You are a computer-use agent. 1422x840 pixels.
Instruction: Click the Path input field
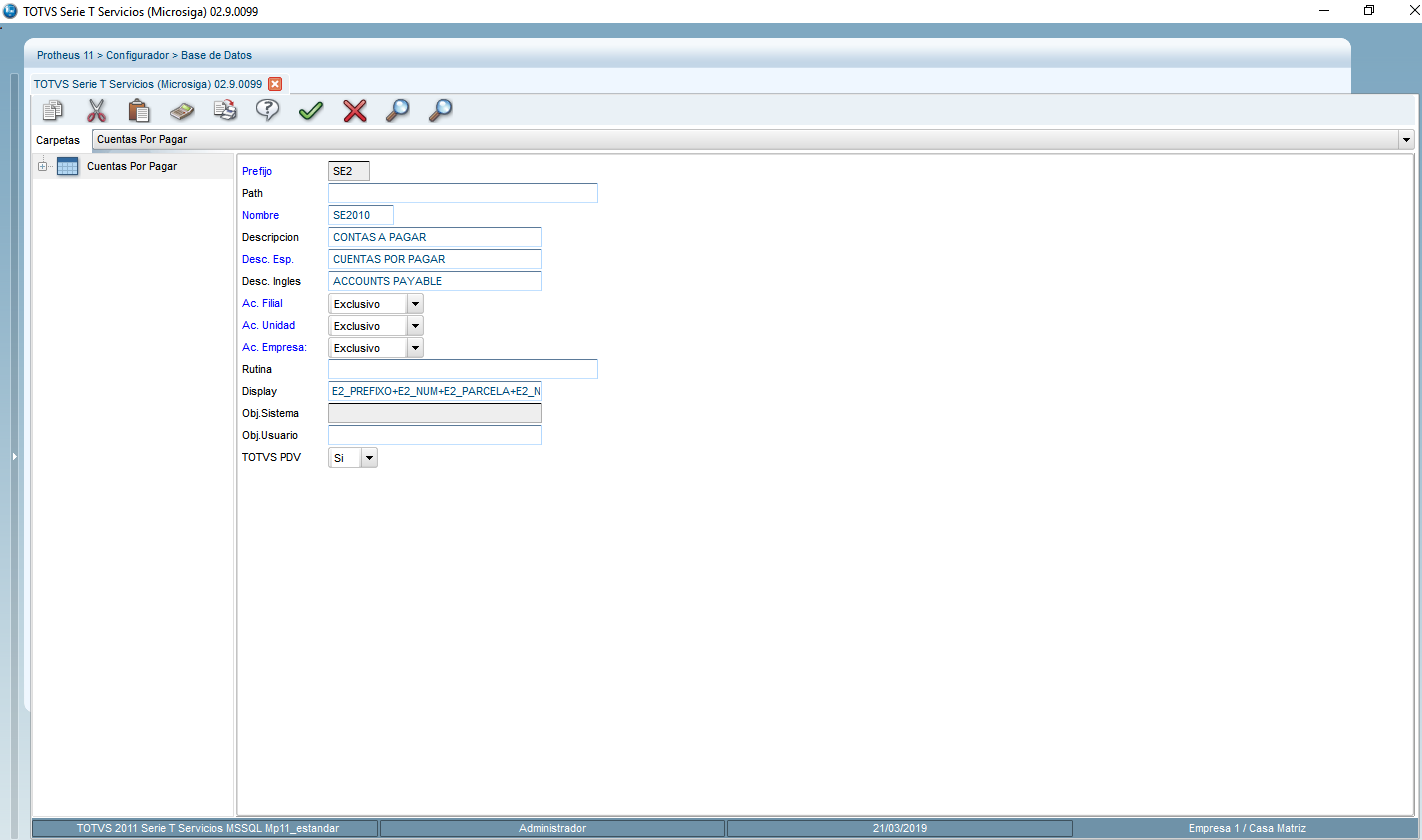(463, 193)
